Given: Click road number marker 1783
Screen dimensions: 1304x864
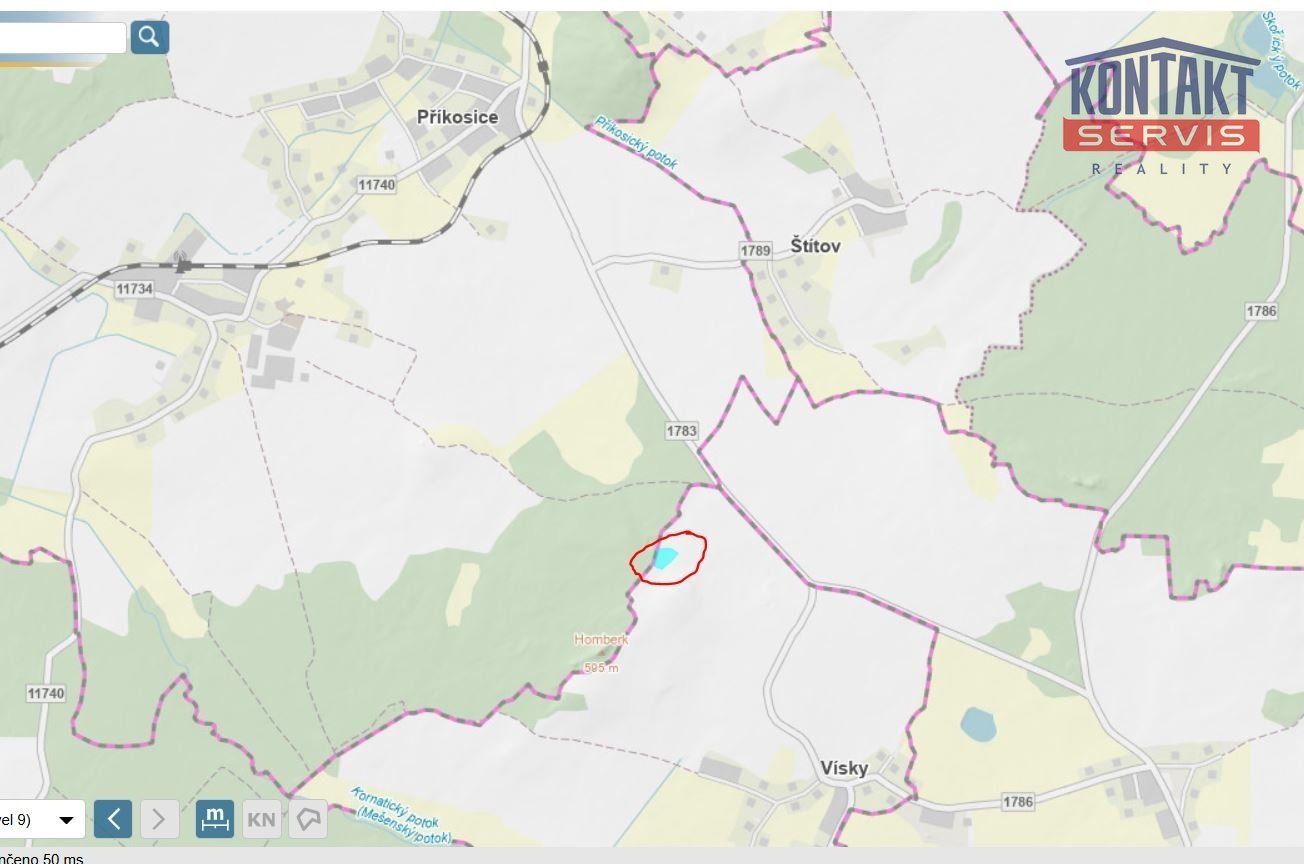Looking at the screenshot, I should (681, 431).
